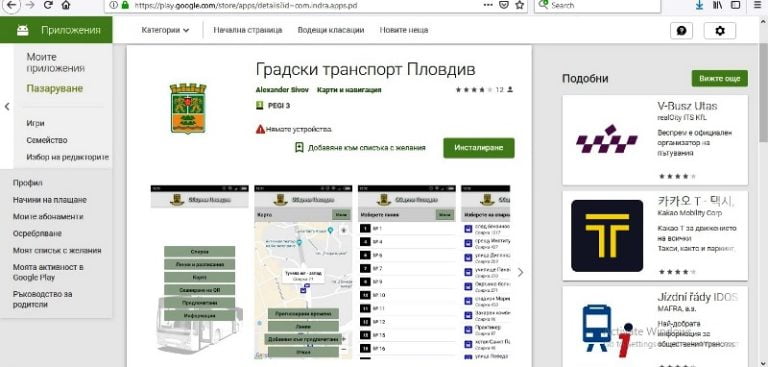Open the help question mark button

(681, 30)
